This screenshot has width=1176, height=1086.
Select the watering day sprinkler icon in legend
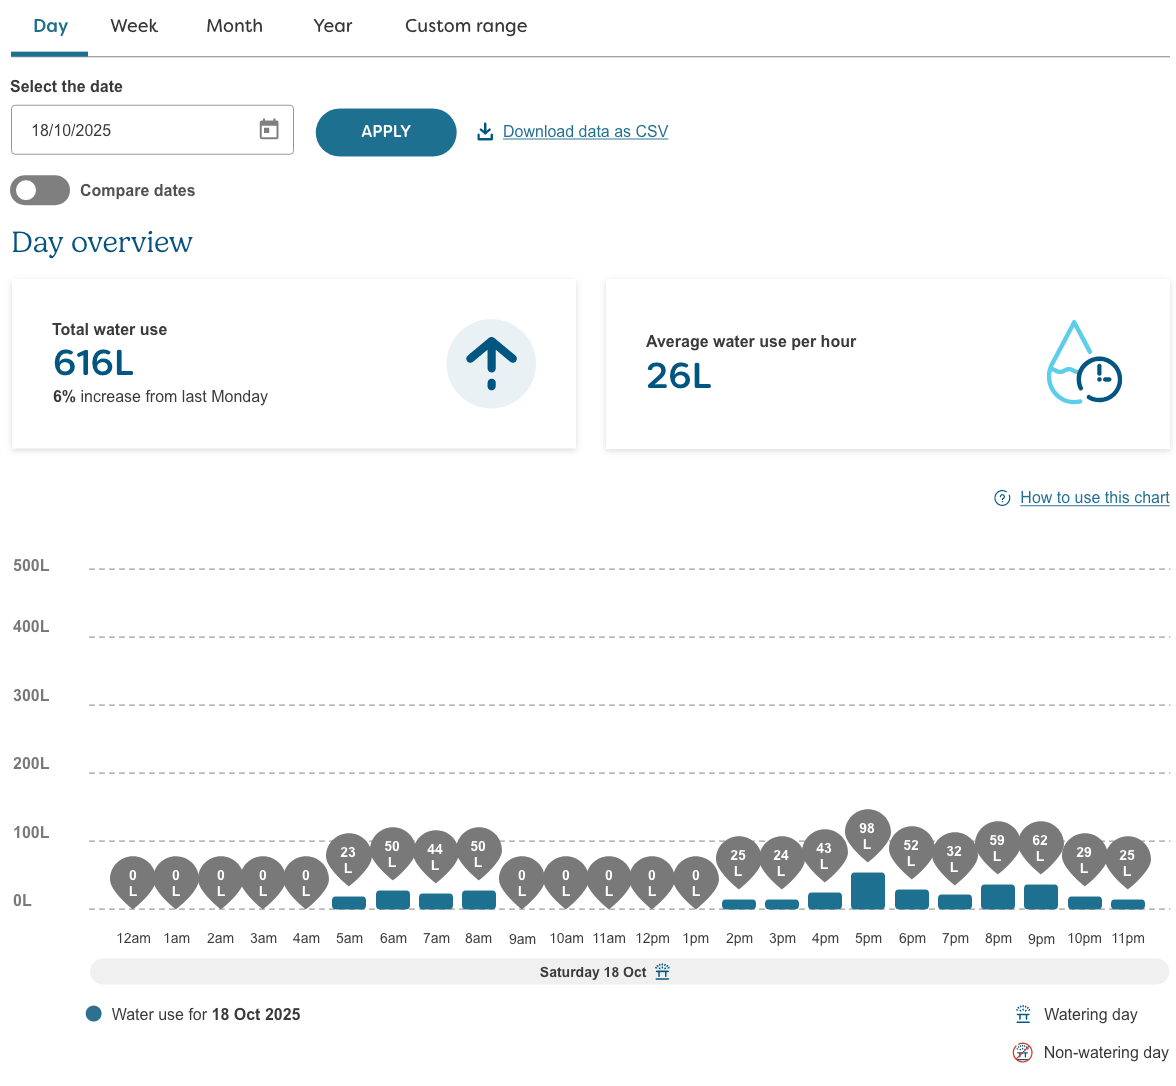point(1022,1014)
